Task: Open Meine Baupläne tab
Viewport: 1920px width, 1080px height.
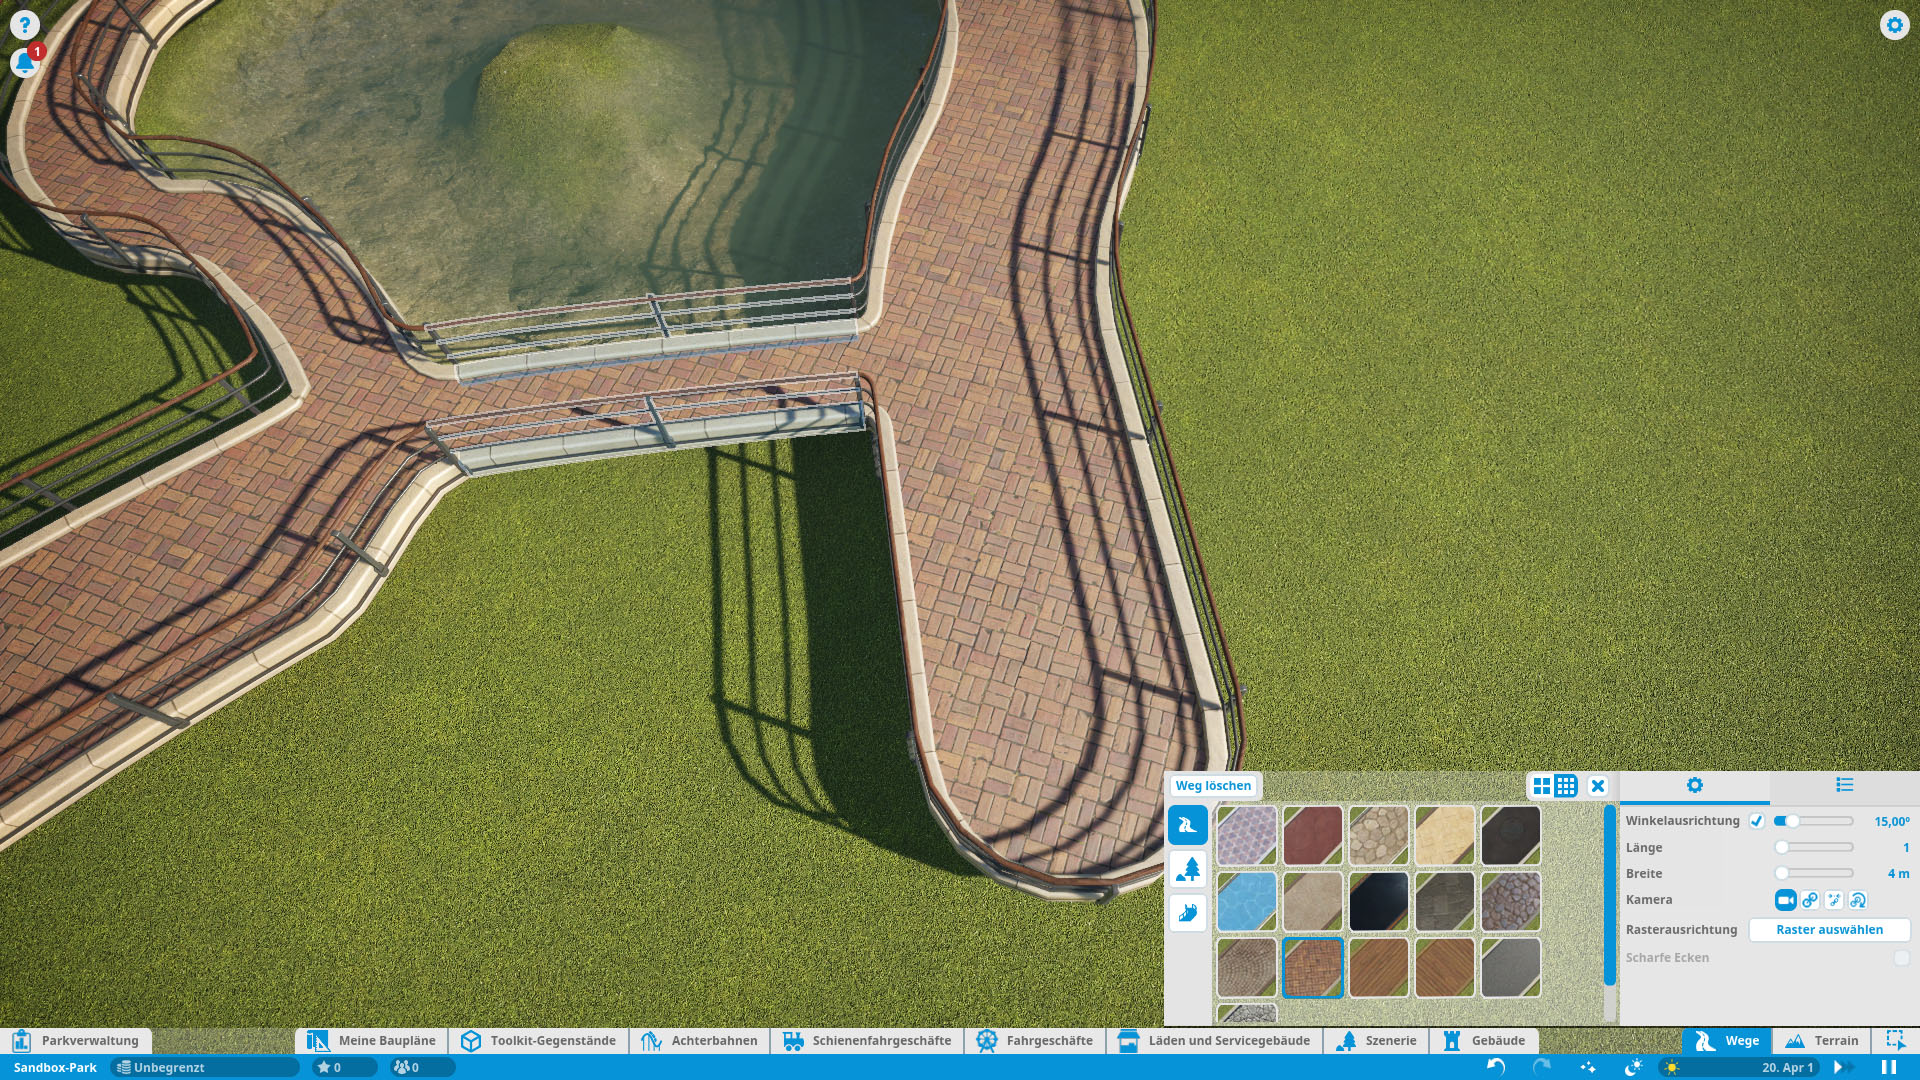Action: [x=372, y=1041]
